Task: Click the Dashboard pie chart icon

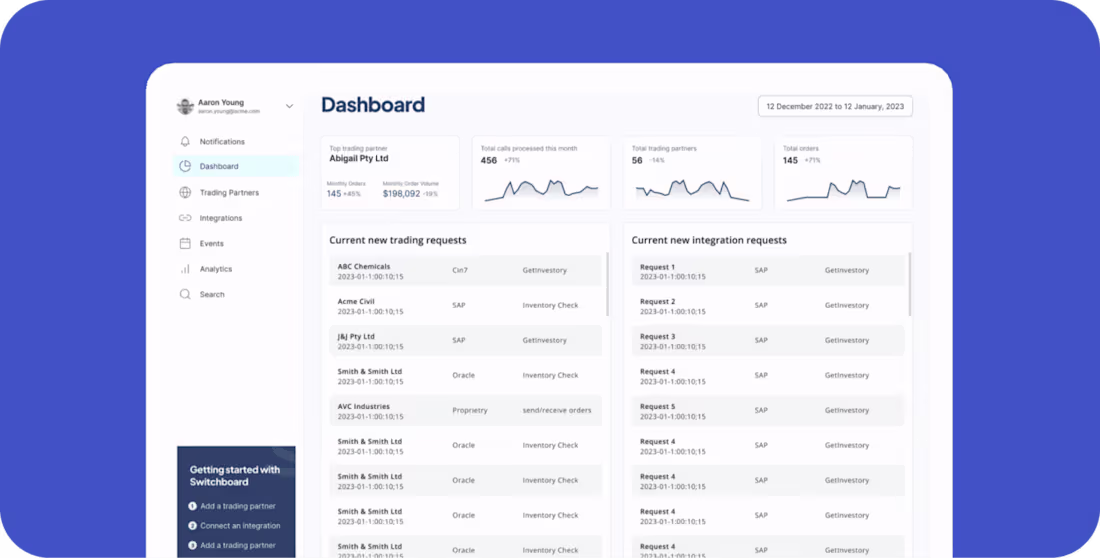Action: coord(185,166)
